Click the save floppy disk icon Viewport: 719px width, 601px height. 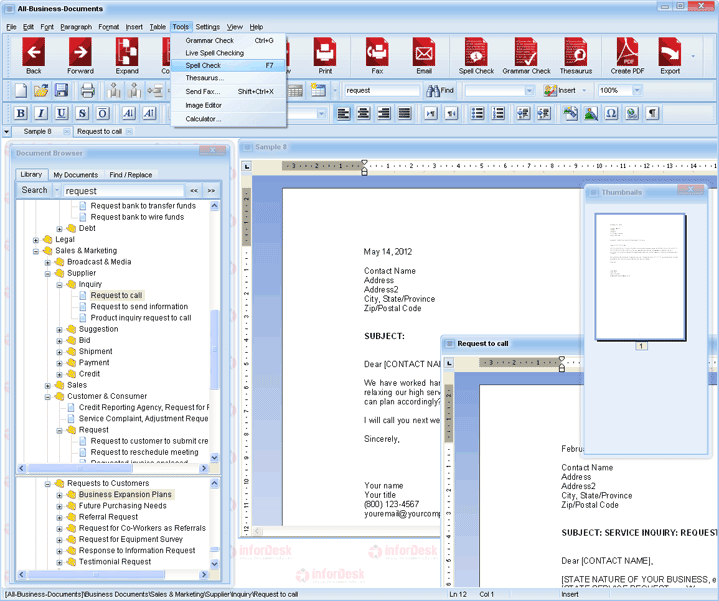(61, 90)
